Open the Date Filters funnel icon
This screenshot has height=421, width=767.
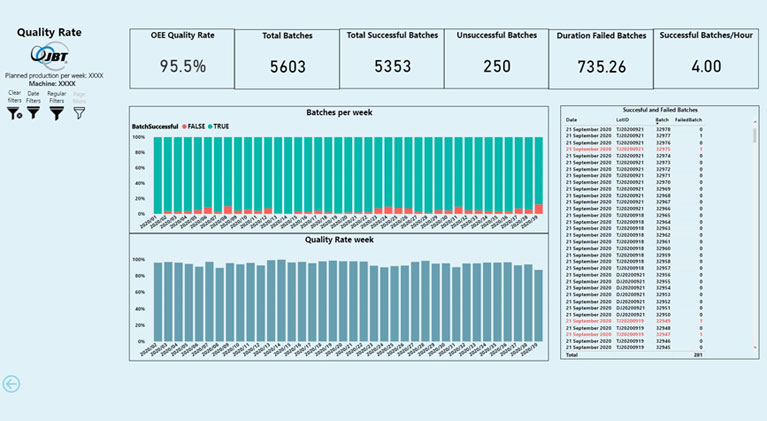[x=33, y=113]
